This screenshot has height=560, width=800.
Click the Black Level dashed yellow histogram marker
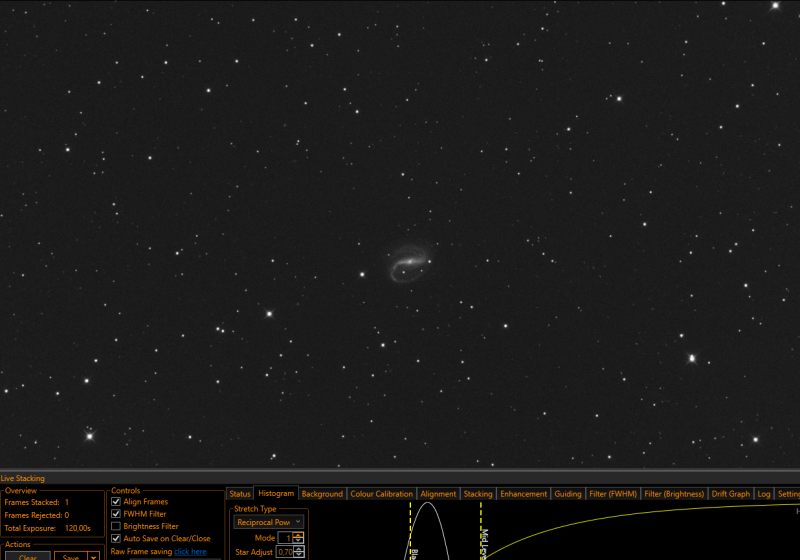click(x=410, y=530)
